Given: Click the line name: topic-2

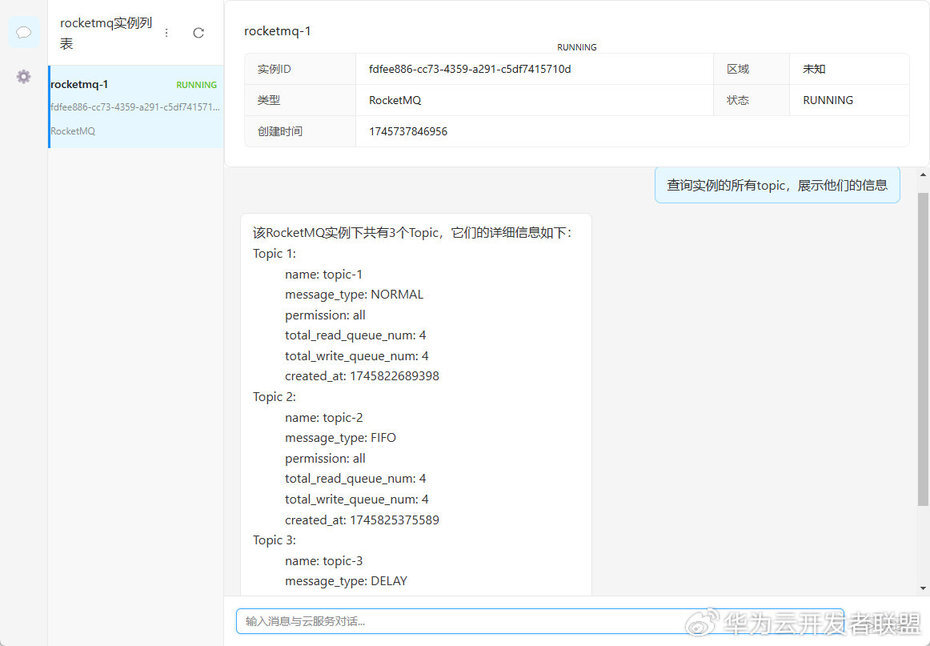Looking at the screenshot, I should point(324,418).
